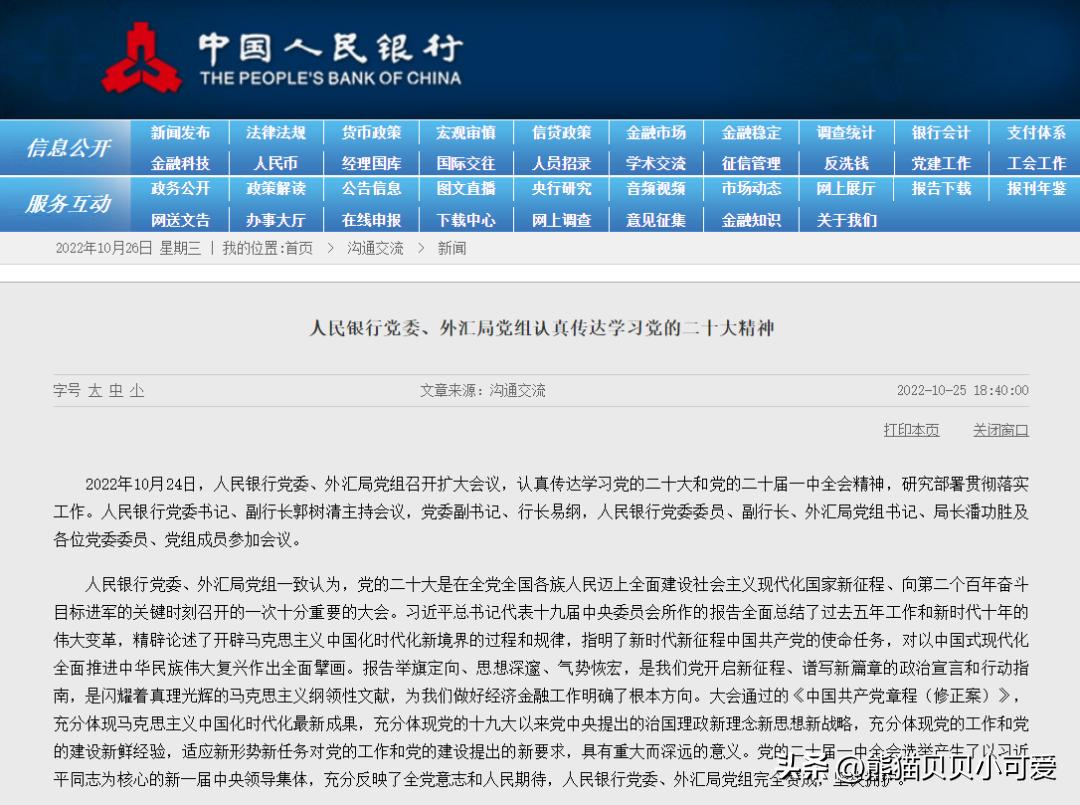Click the 关闭窗口 close link

coord(1000,429)
